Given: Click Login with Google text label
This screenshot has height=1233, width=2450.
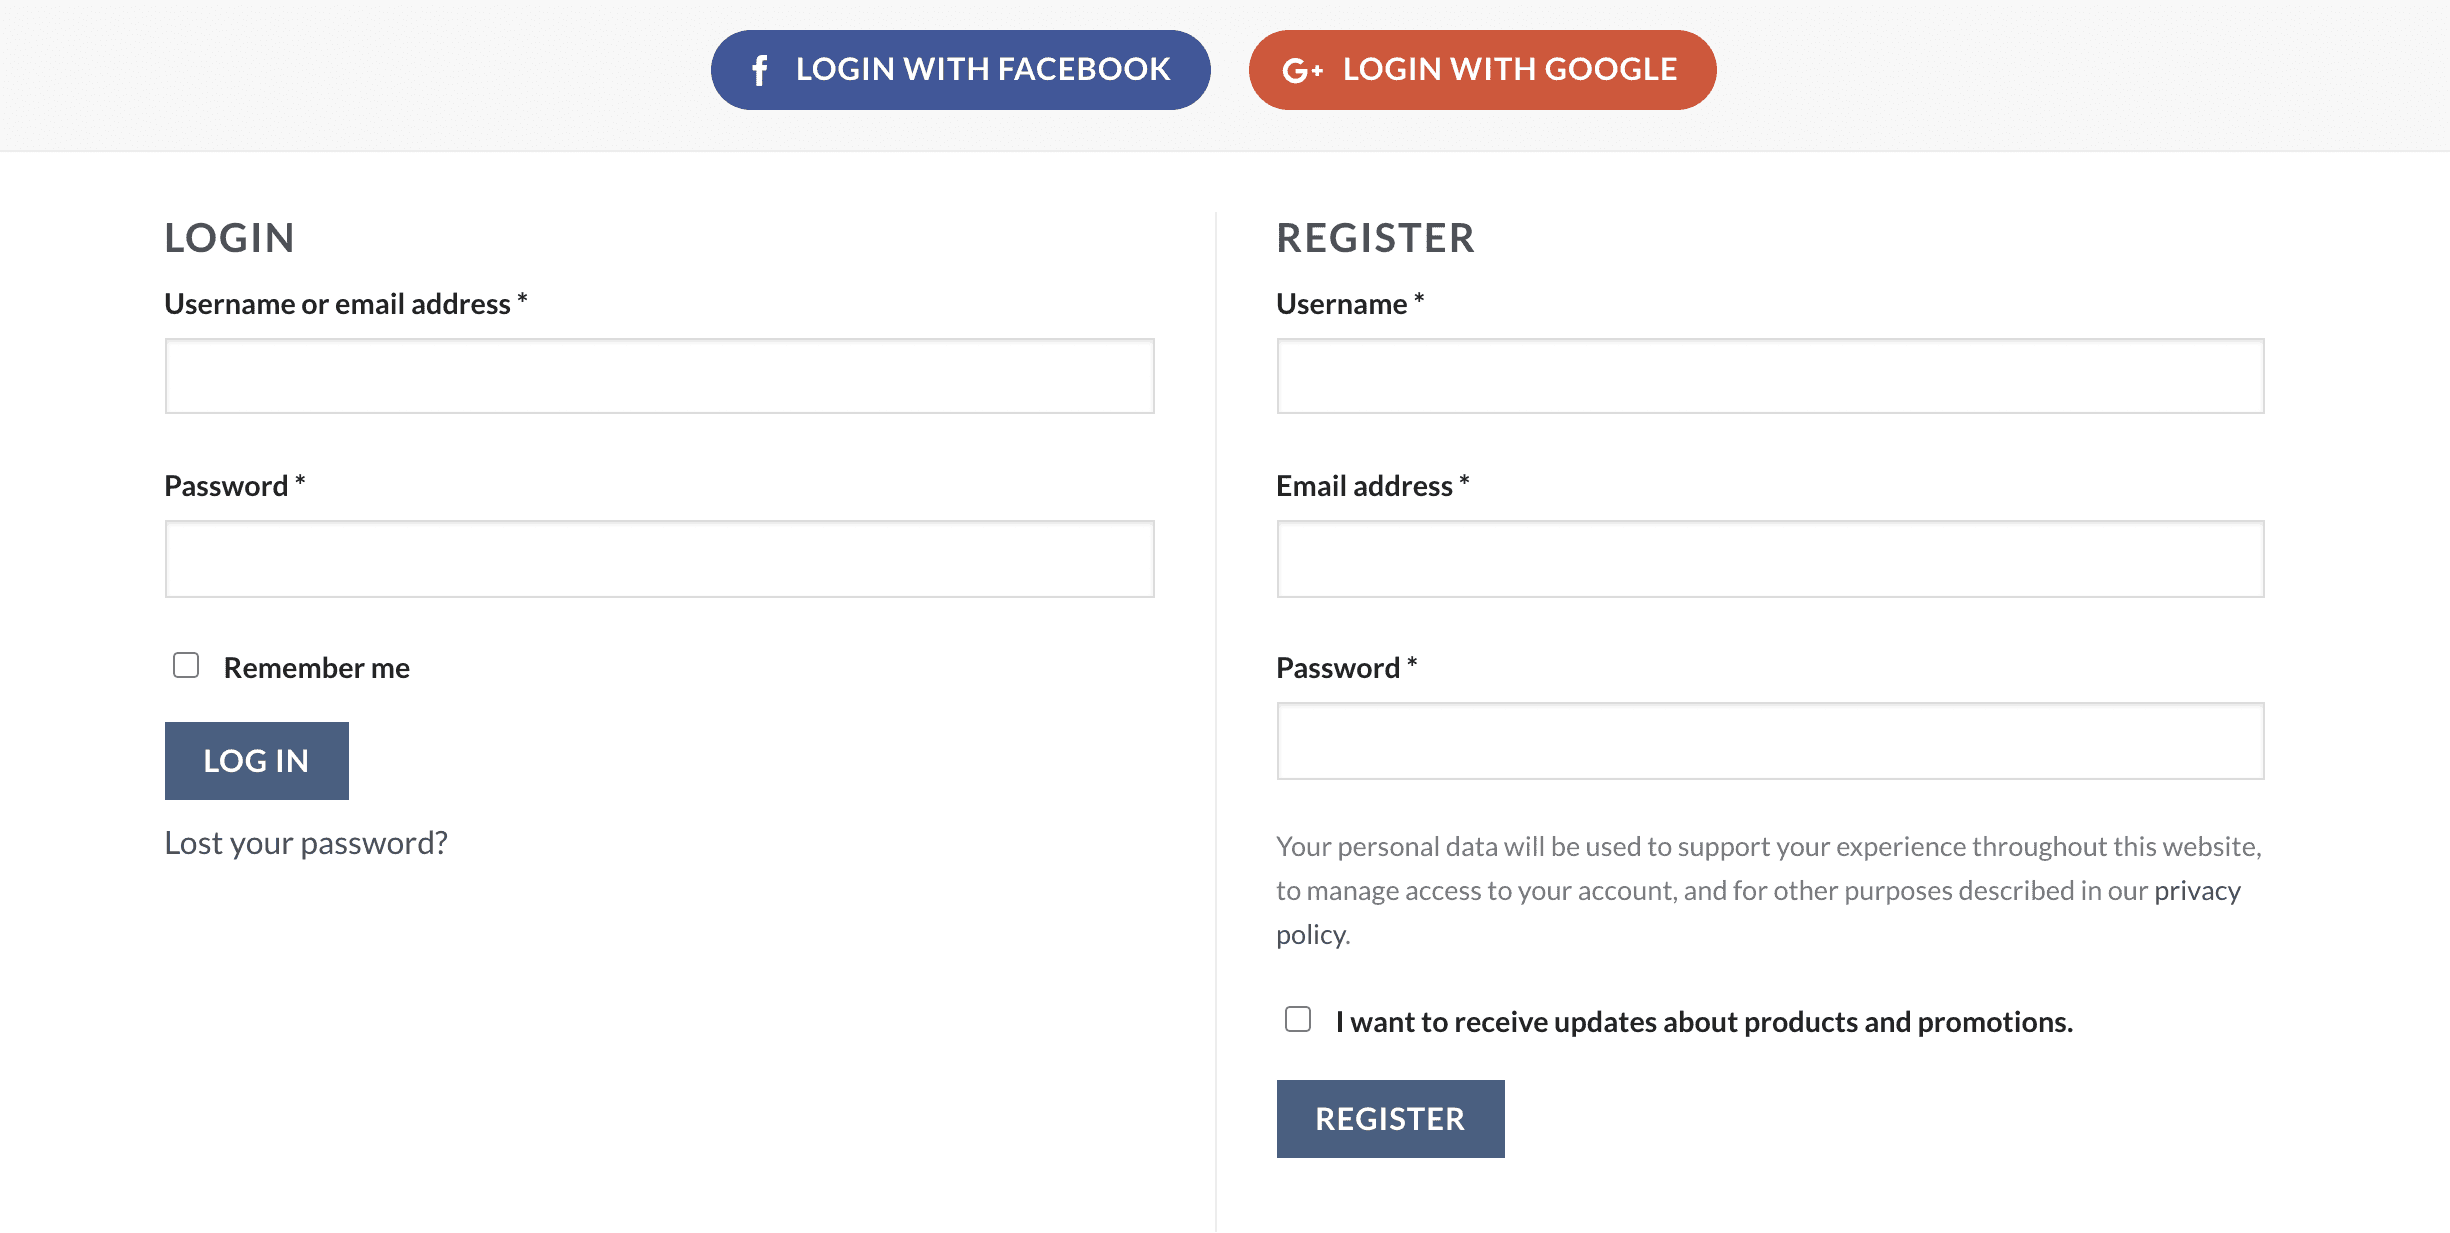Looking at the screenshot, I should 1510,69.
